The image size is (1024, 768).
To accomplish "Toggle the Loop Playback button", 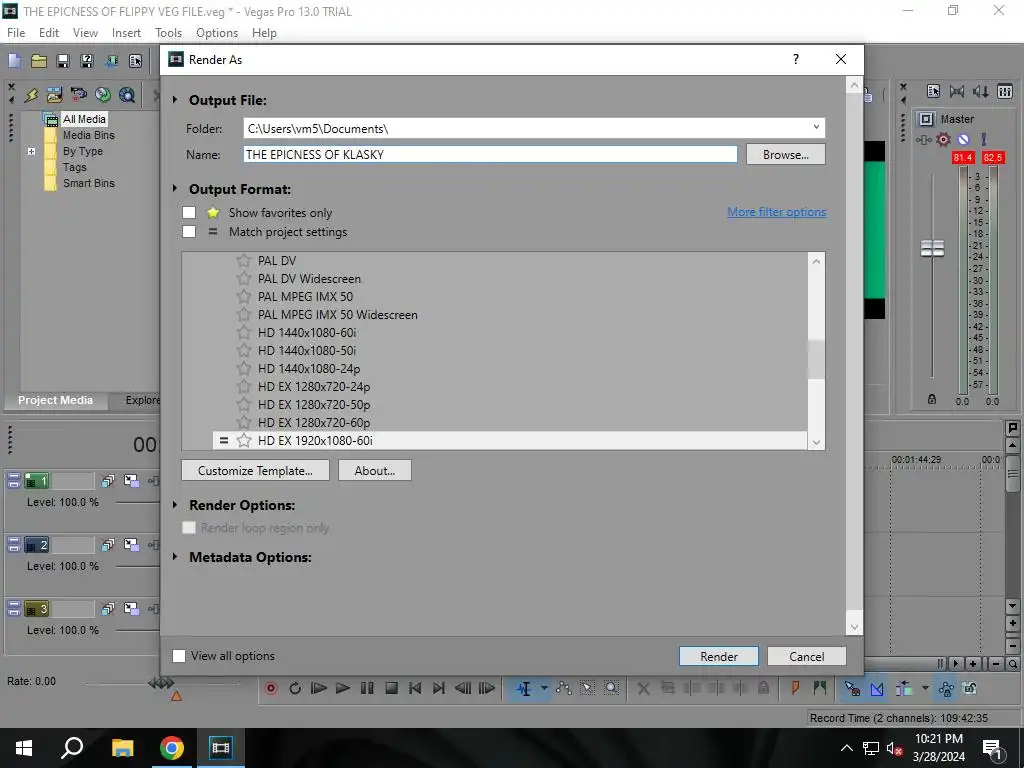I will [x=295, y=688].
